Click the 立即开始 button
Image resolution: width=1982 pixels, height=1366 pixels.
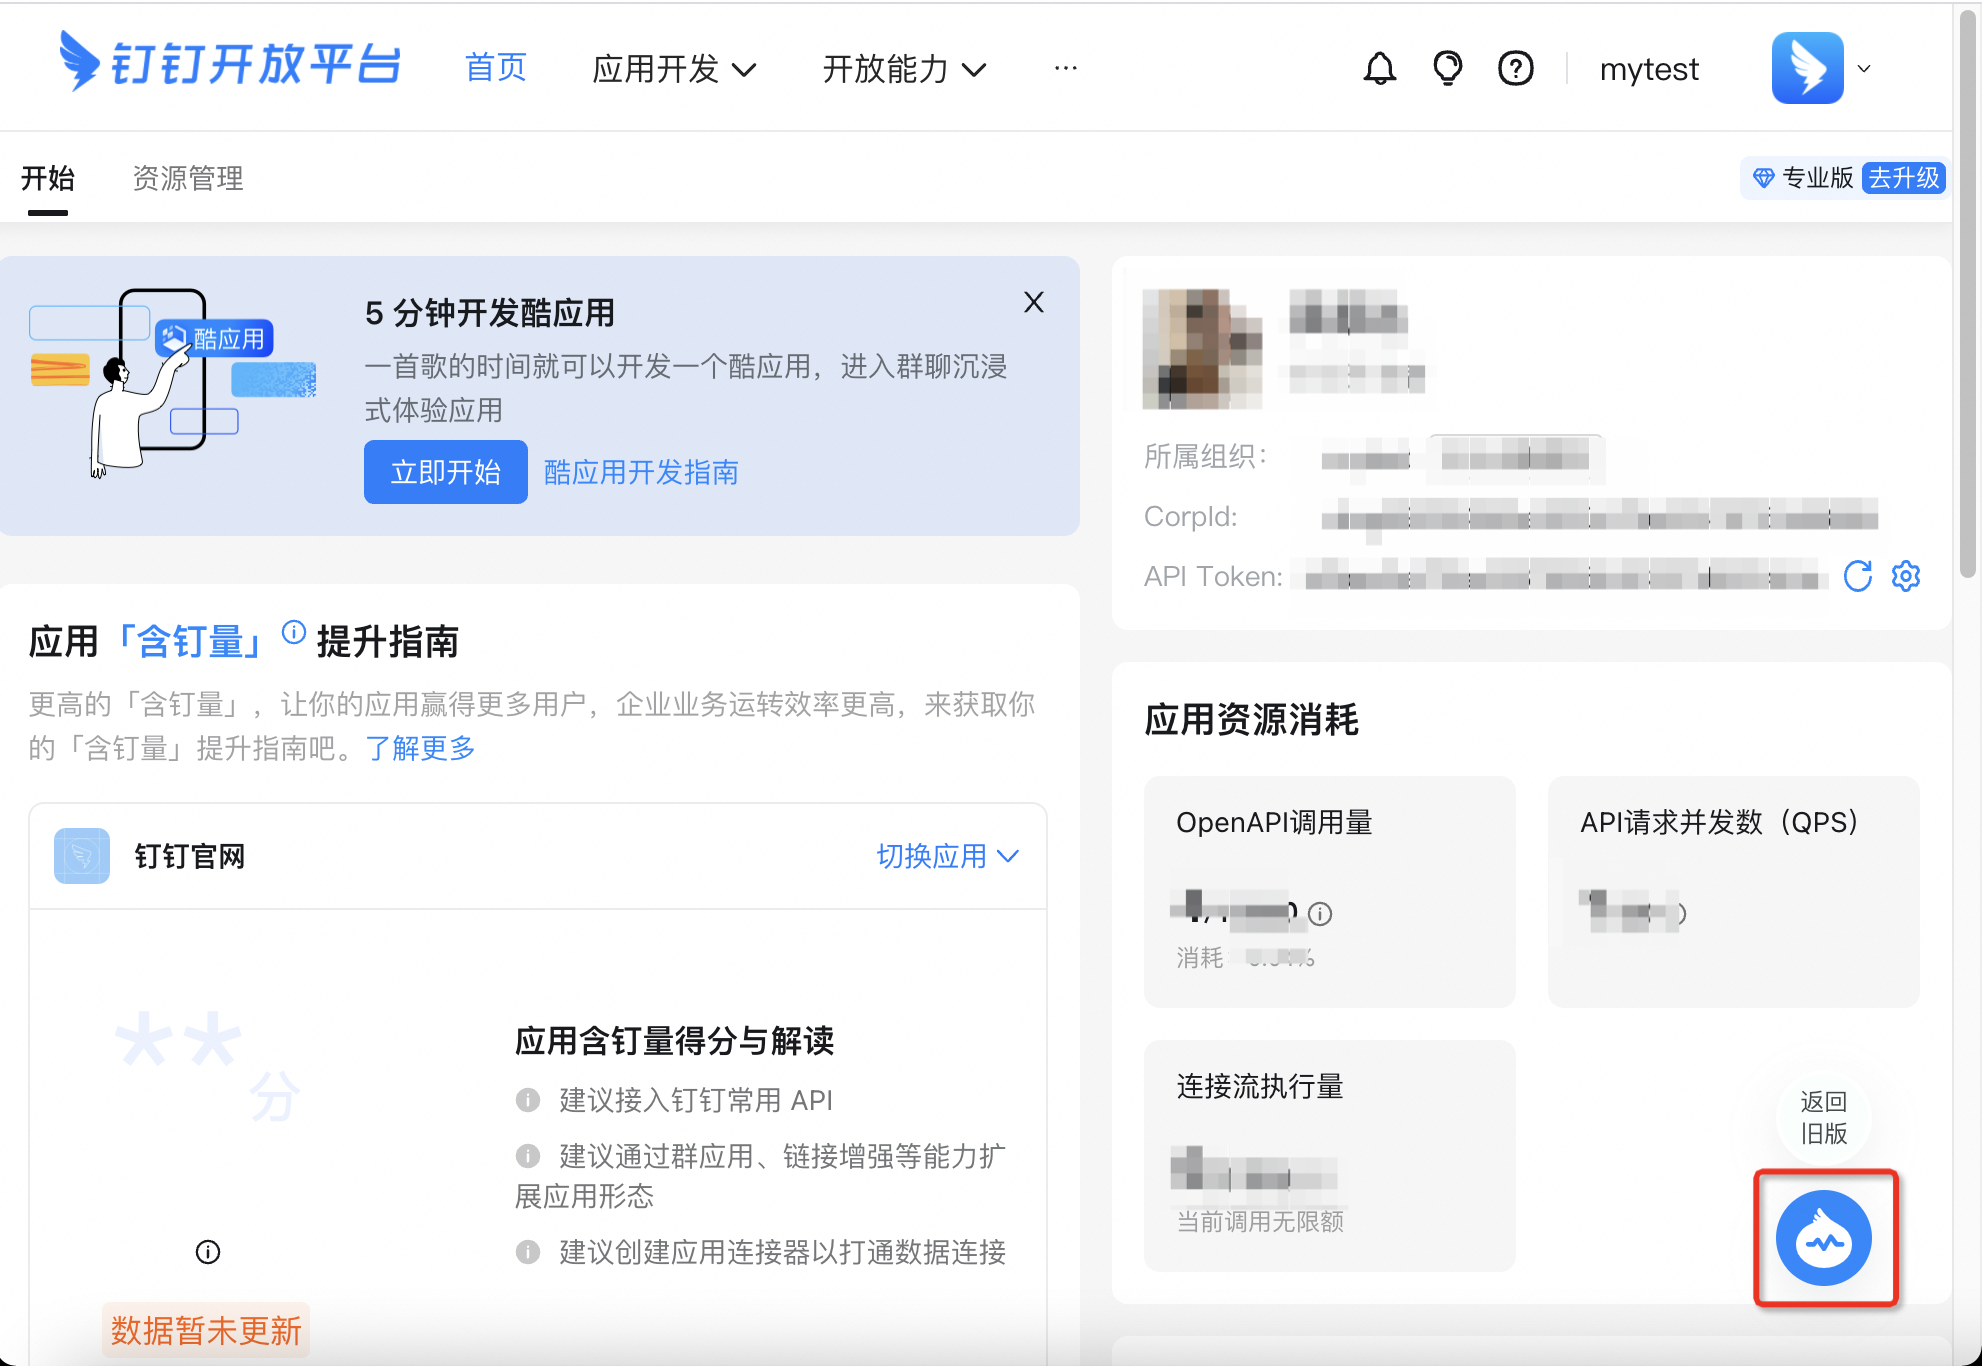click(x=445, y=472)
